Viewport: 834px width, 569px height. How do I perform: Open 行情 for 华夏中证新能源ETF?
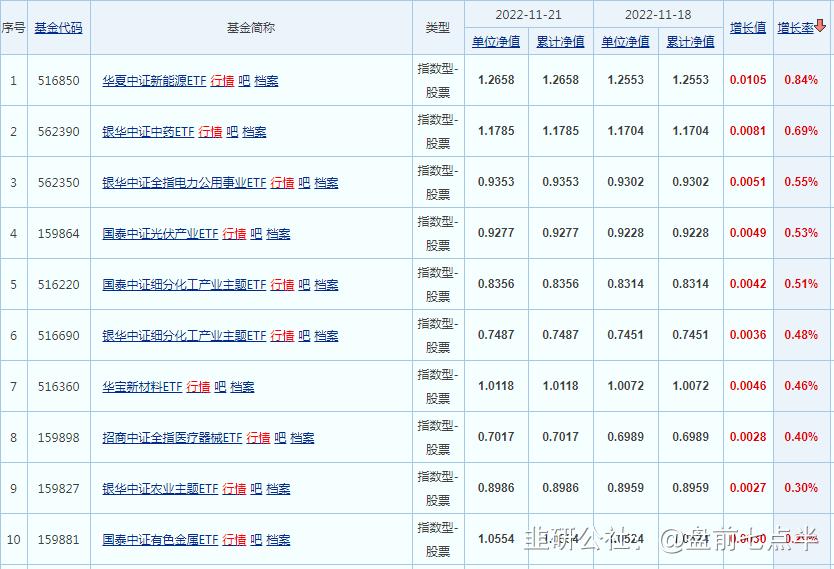pyautogui.click(x=222, y=81)
